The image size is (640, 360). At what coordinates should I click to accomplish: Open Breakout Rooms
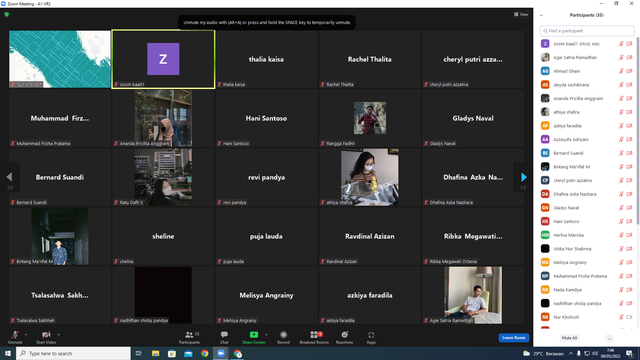click(314, 337)
